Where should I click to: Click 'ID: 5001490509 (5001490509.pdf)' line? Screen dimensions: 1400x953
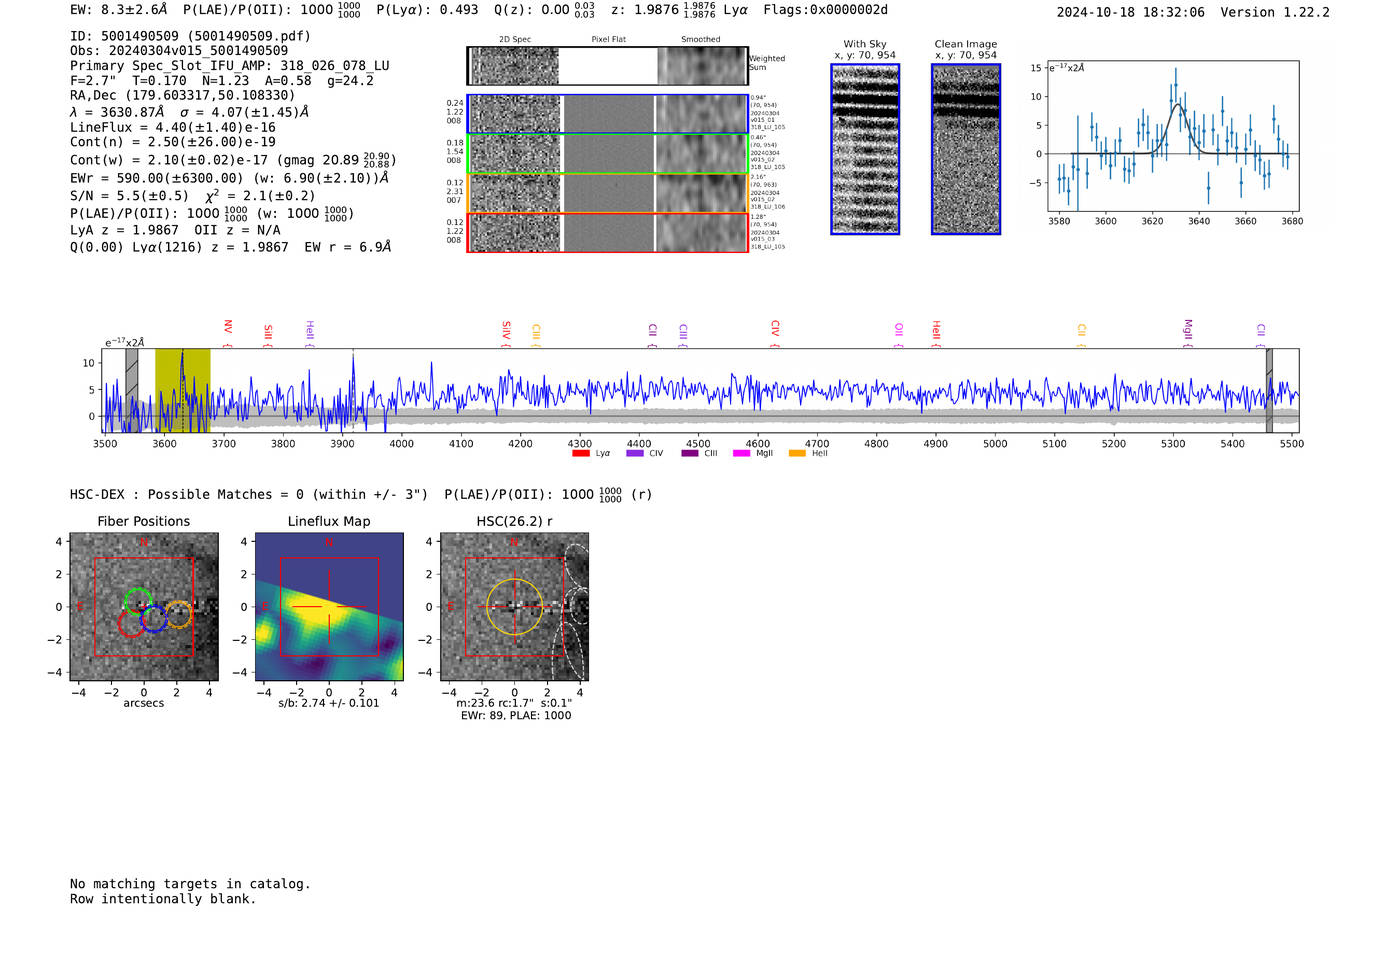point(190,36)
